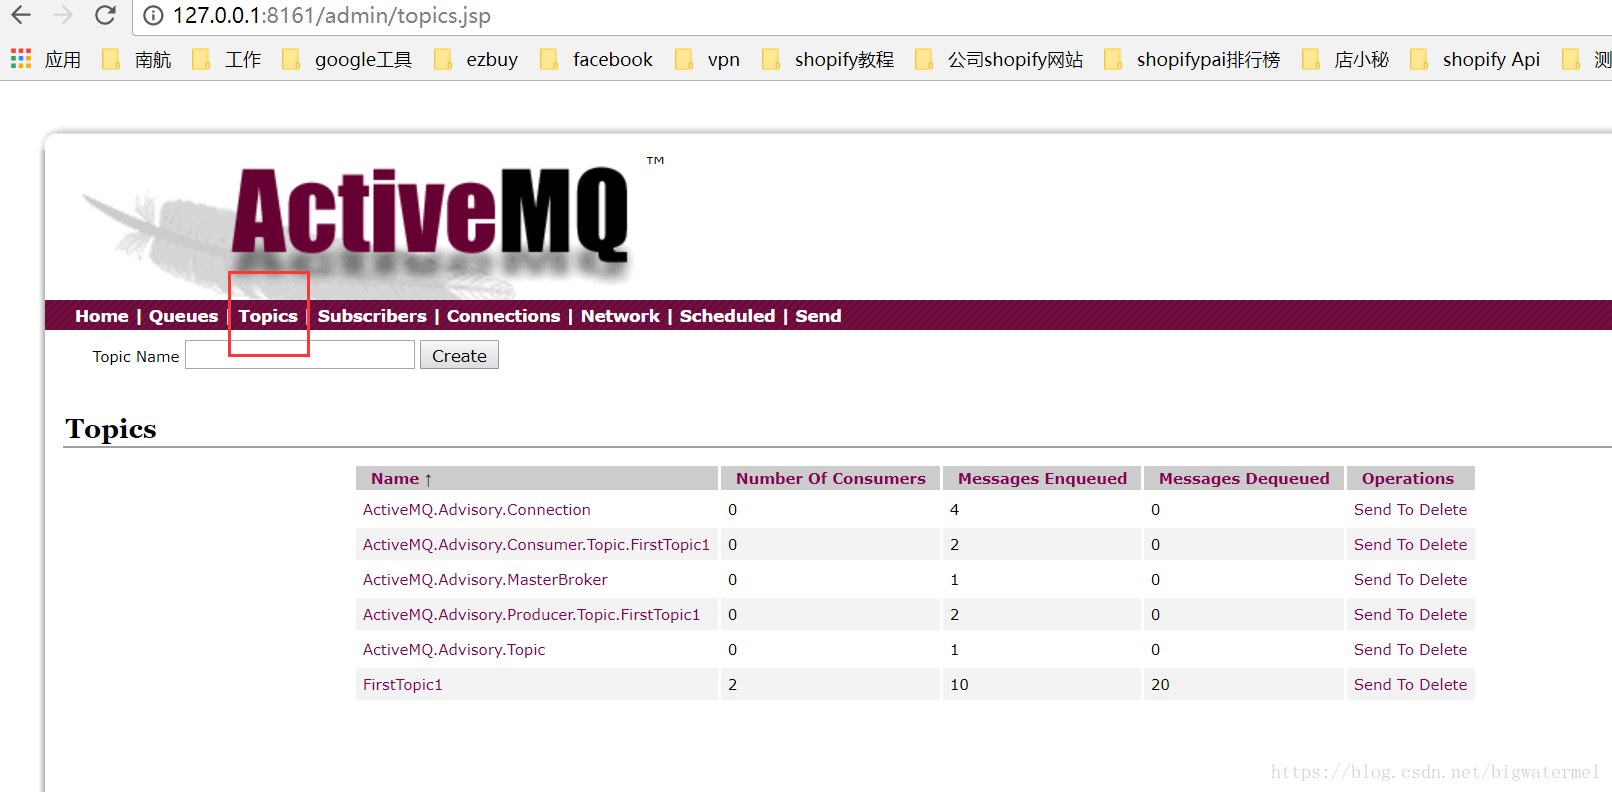Open the Network page
The width and height of the screenshot is (1612, 792).
[x=620, y=316]
